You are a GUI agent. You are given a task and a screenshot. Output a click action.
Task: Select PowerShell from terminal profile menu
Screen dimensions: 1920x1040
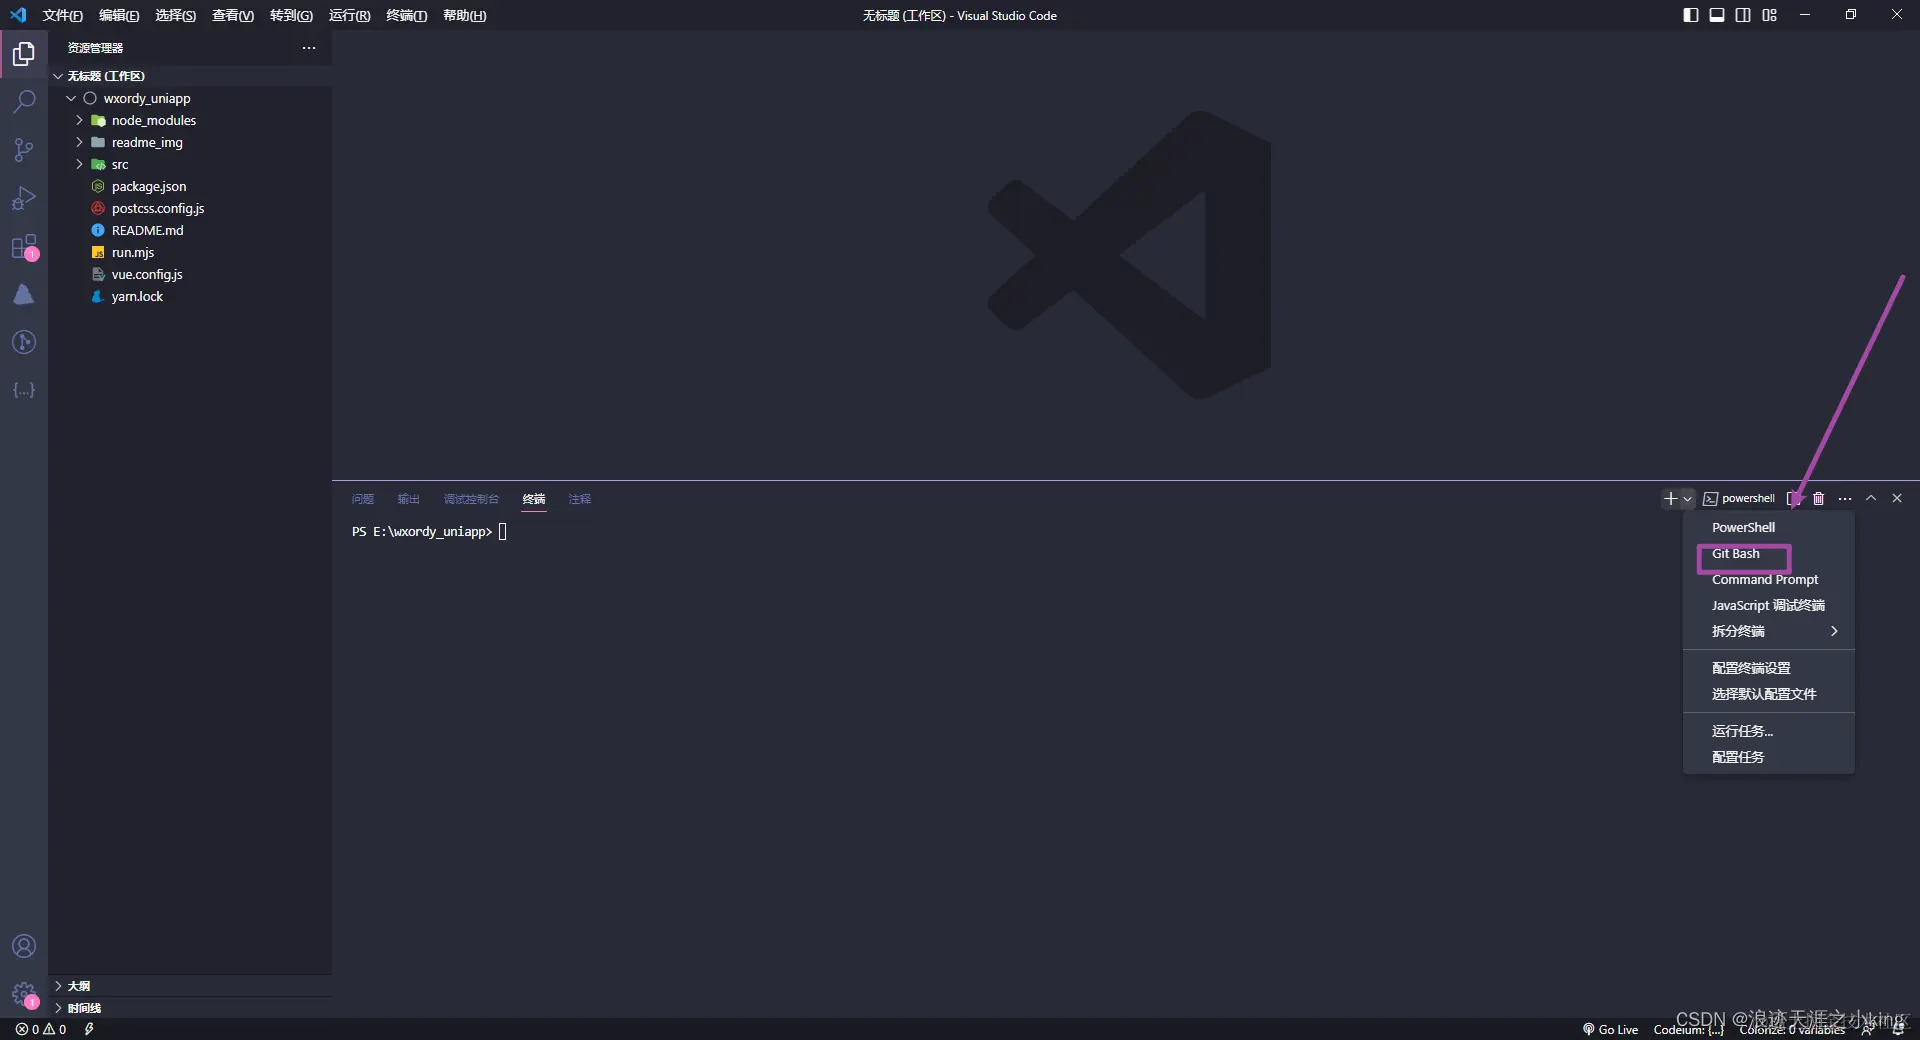(1769, 527)
